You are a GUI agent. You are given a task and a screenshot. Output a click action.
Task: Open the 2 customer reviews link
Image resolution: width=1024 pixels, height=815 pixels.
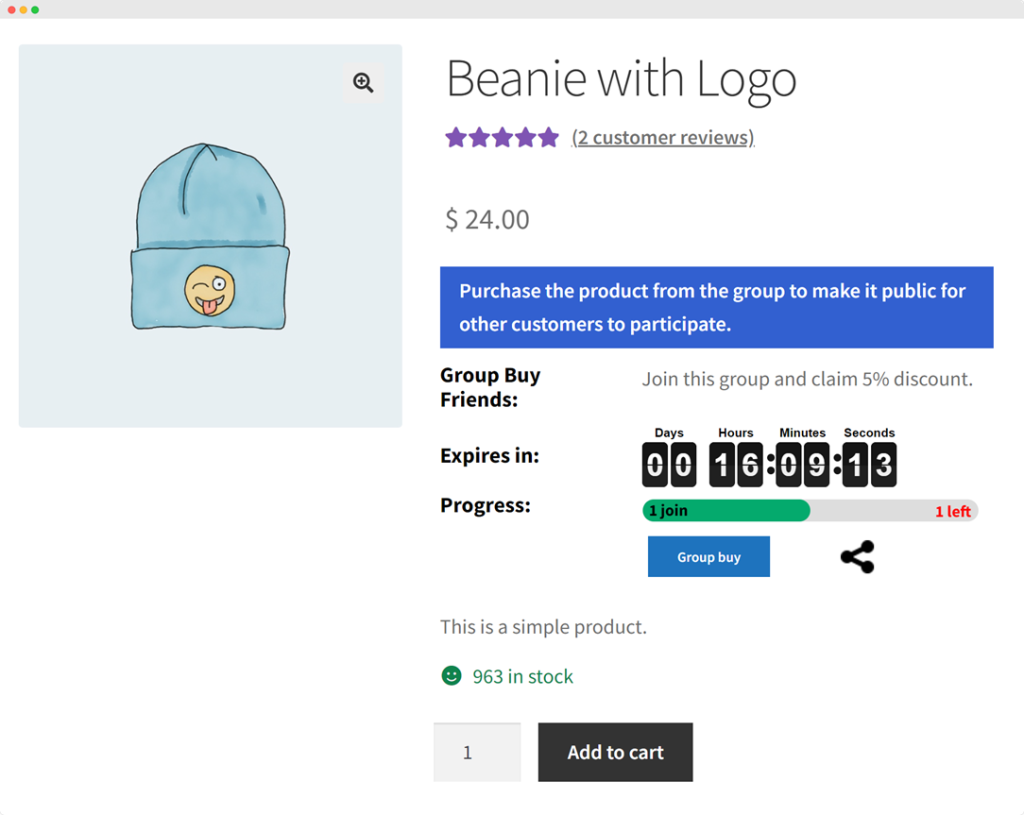tap(662, 138)
